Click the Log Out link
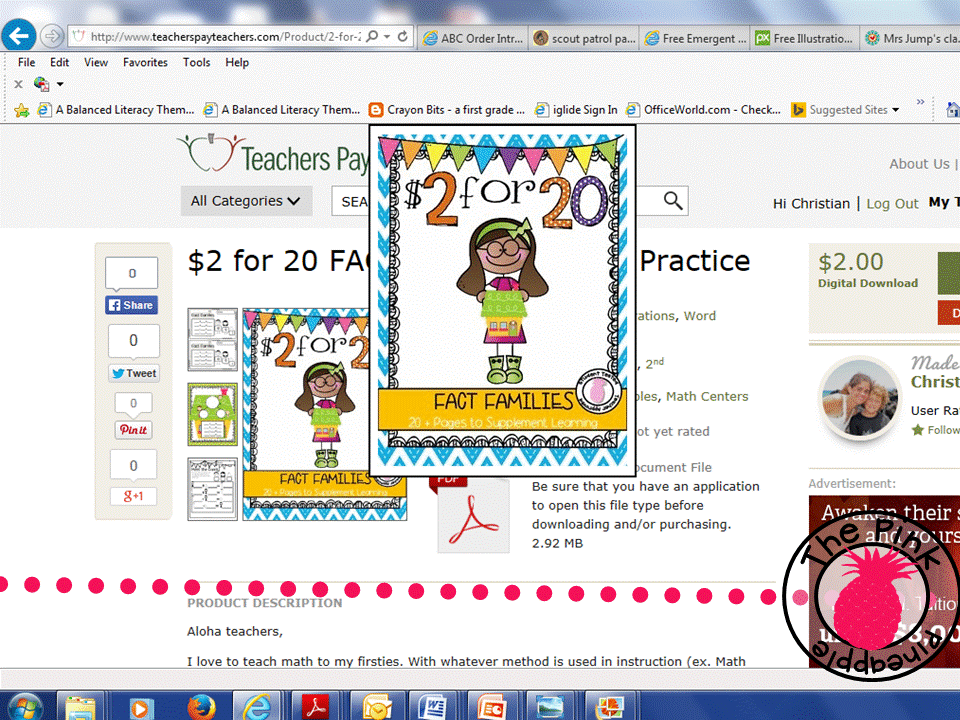The width and height of the screenshot is (960, 720). click(x=892, y=204)
